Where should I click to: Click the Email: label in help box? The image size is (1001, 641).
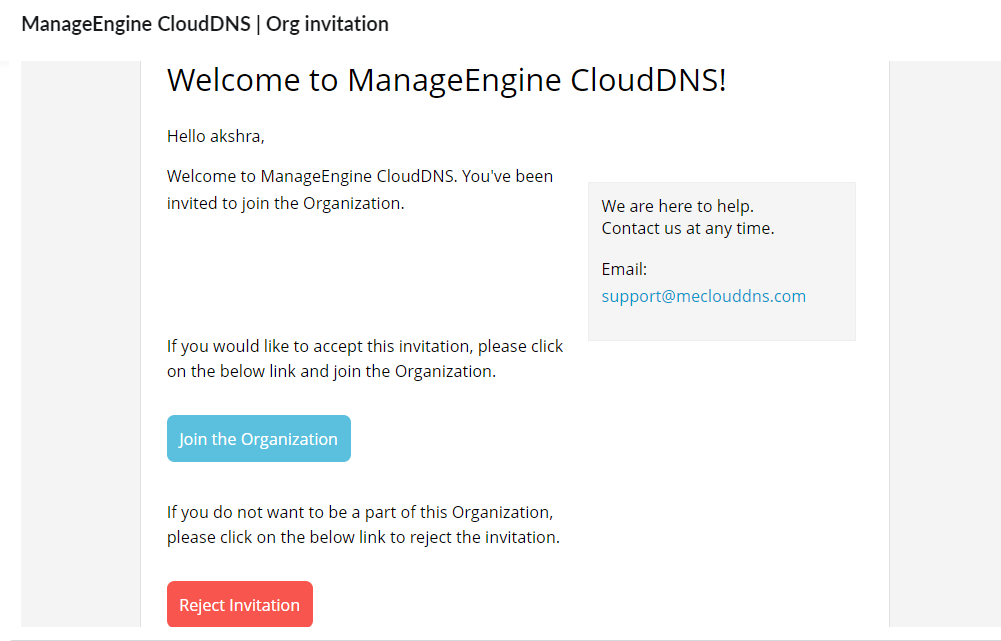pyautogui.click(x=624, y=269)
